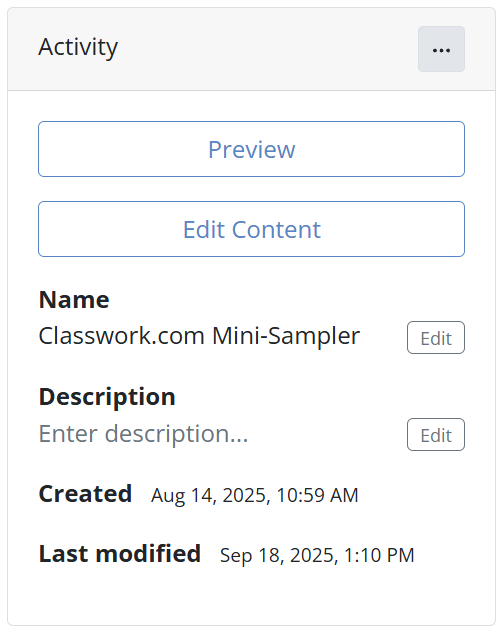Select the Sep 18, 2025 modified date

276,556
